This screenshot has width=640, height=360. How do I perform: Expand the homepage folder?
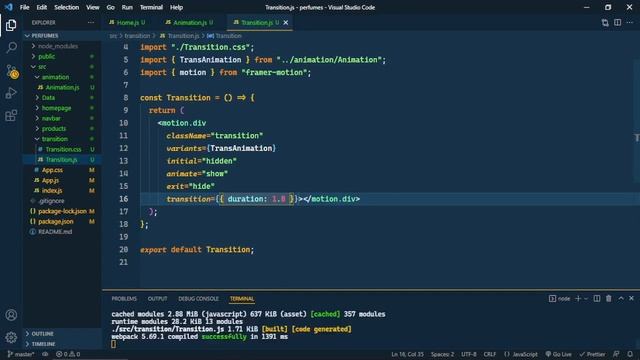pos(62,108)
